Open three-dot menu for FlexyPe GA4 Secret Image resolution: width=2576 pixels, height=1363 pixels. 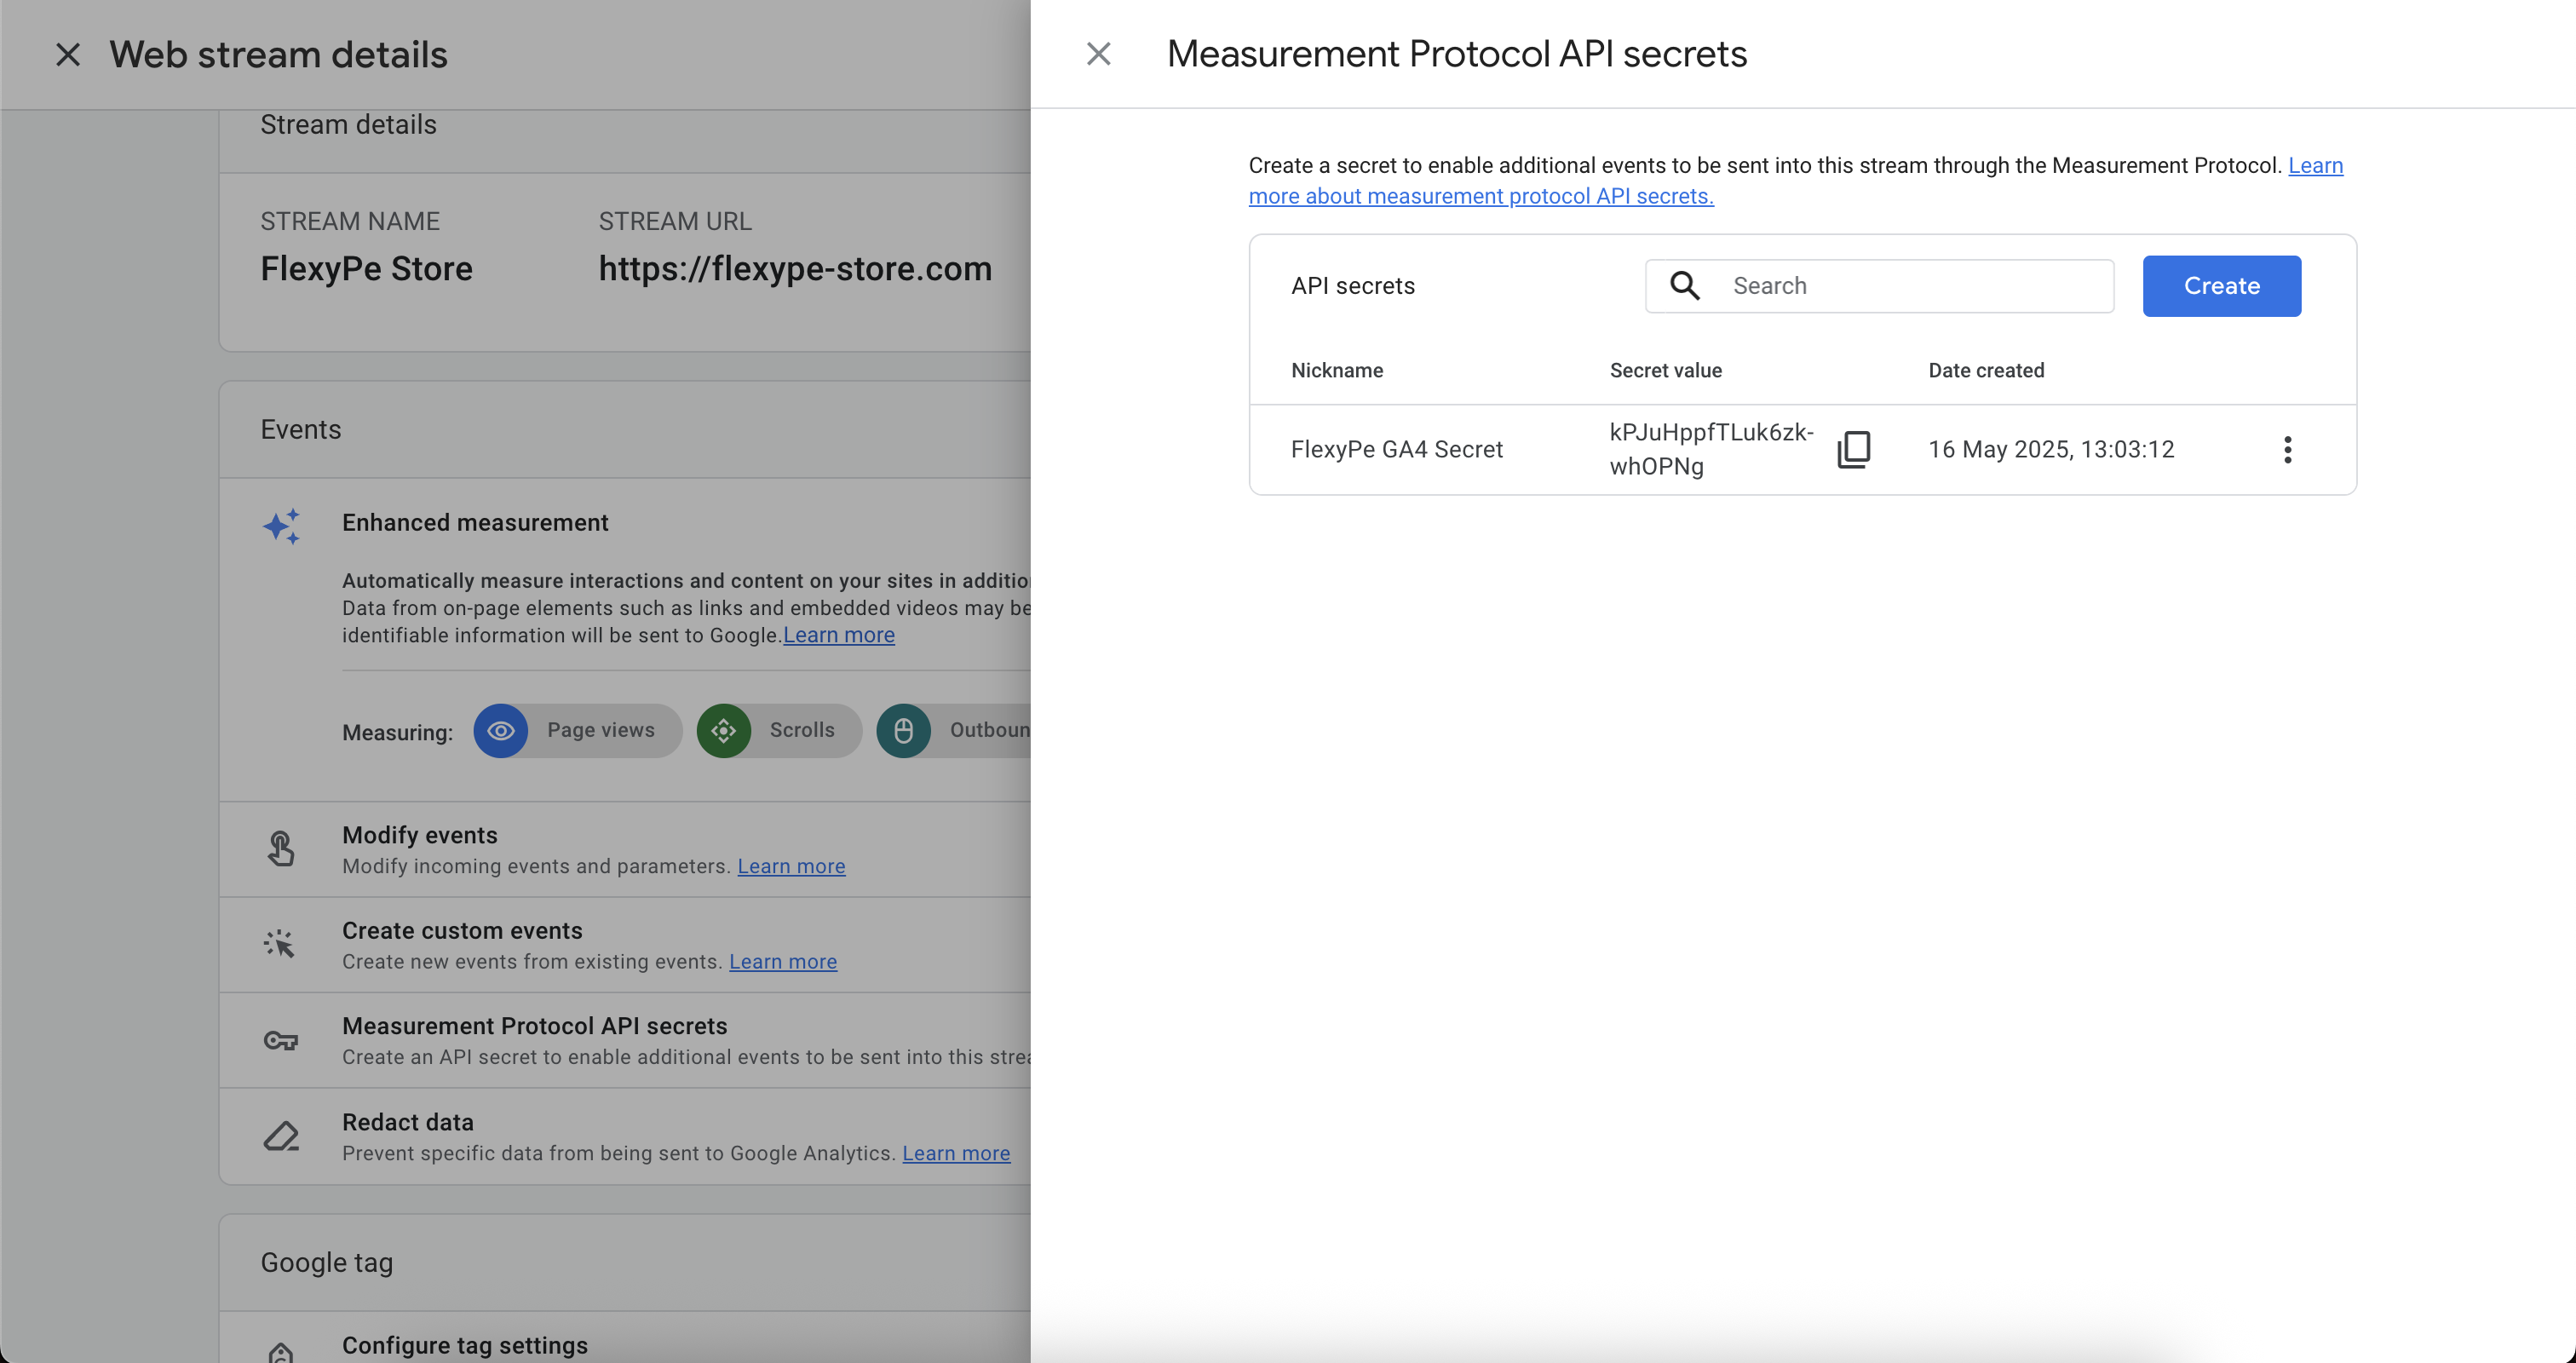tap(2287, 449)
